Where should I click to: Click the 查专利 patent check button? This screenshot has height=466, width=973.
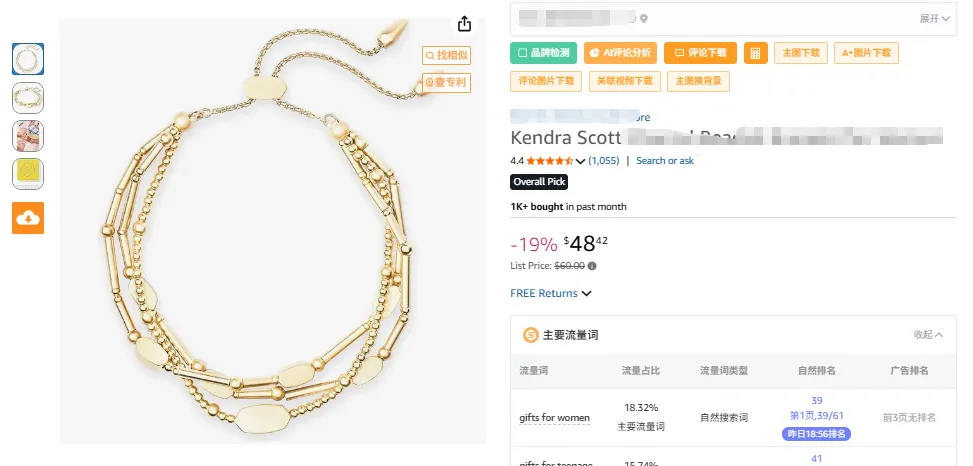(x=446, y=83)
